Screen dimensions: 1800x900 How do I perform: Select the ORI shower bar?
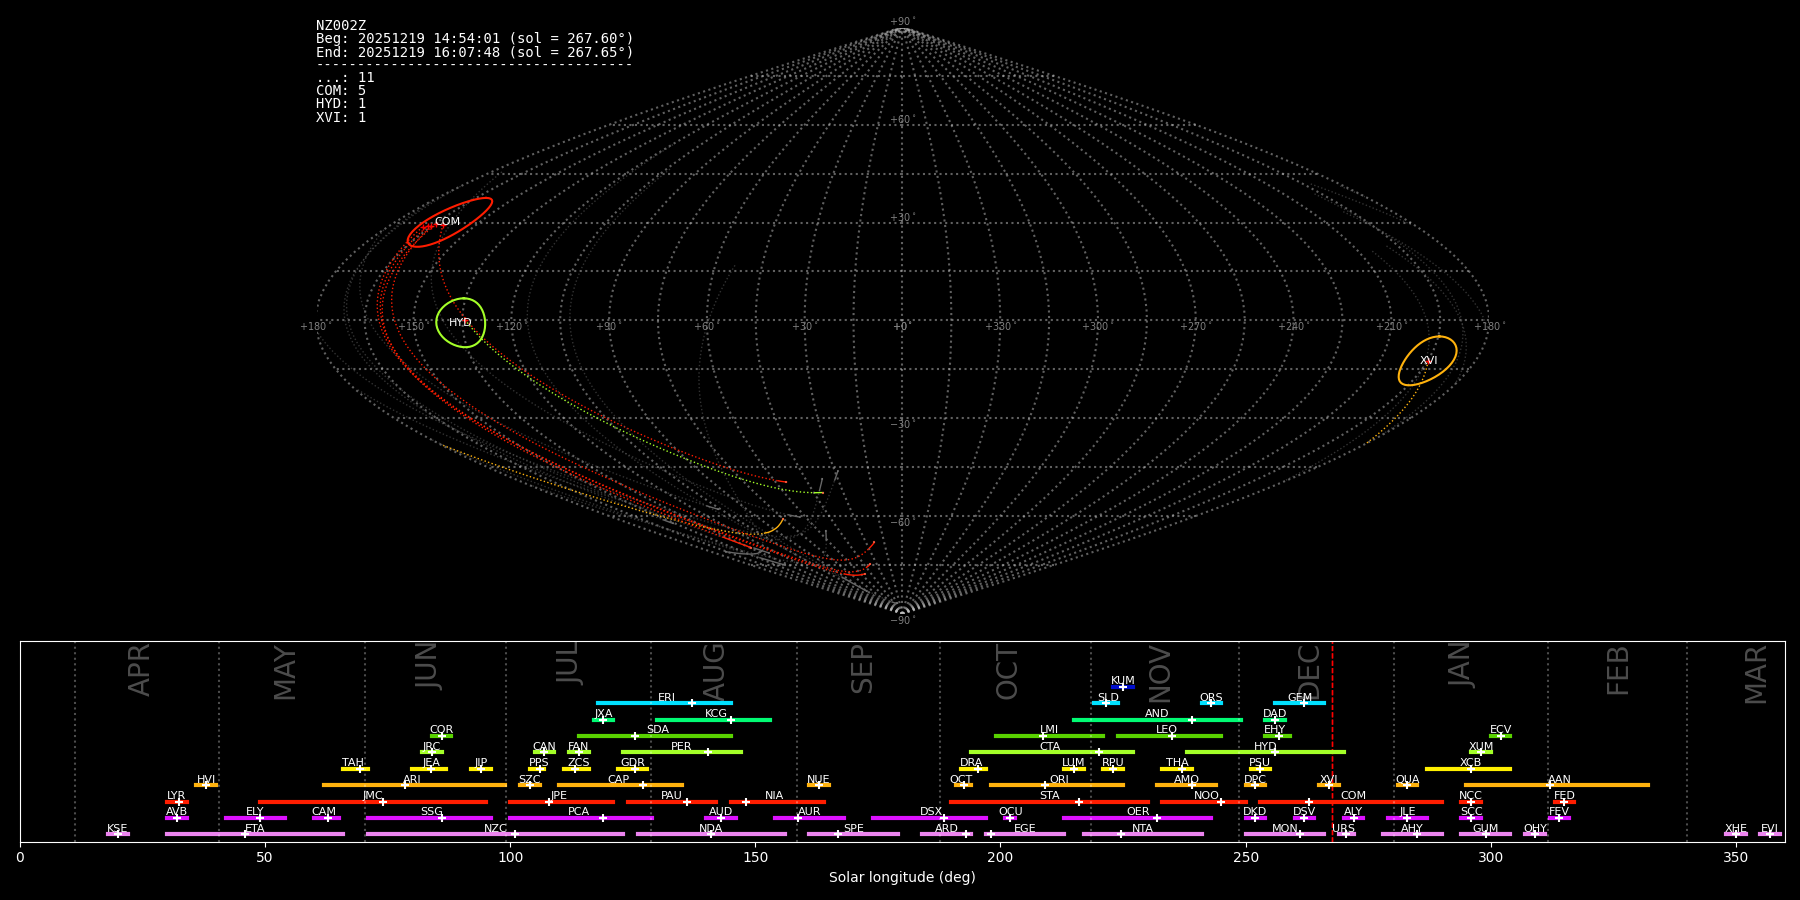point(1057,785)
